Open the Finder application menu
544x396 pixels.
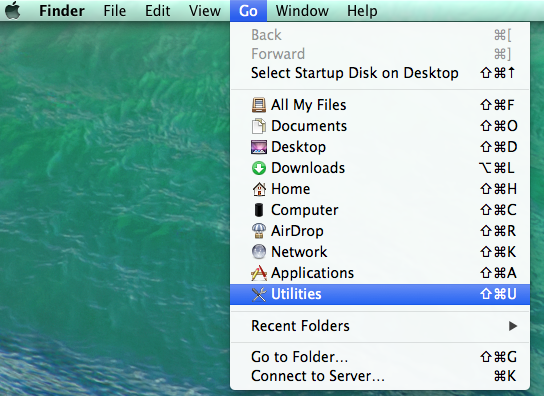(62, 11)
